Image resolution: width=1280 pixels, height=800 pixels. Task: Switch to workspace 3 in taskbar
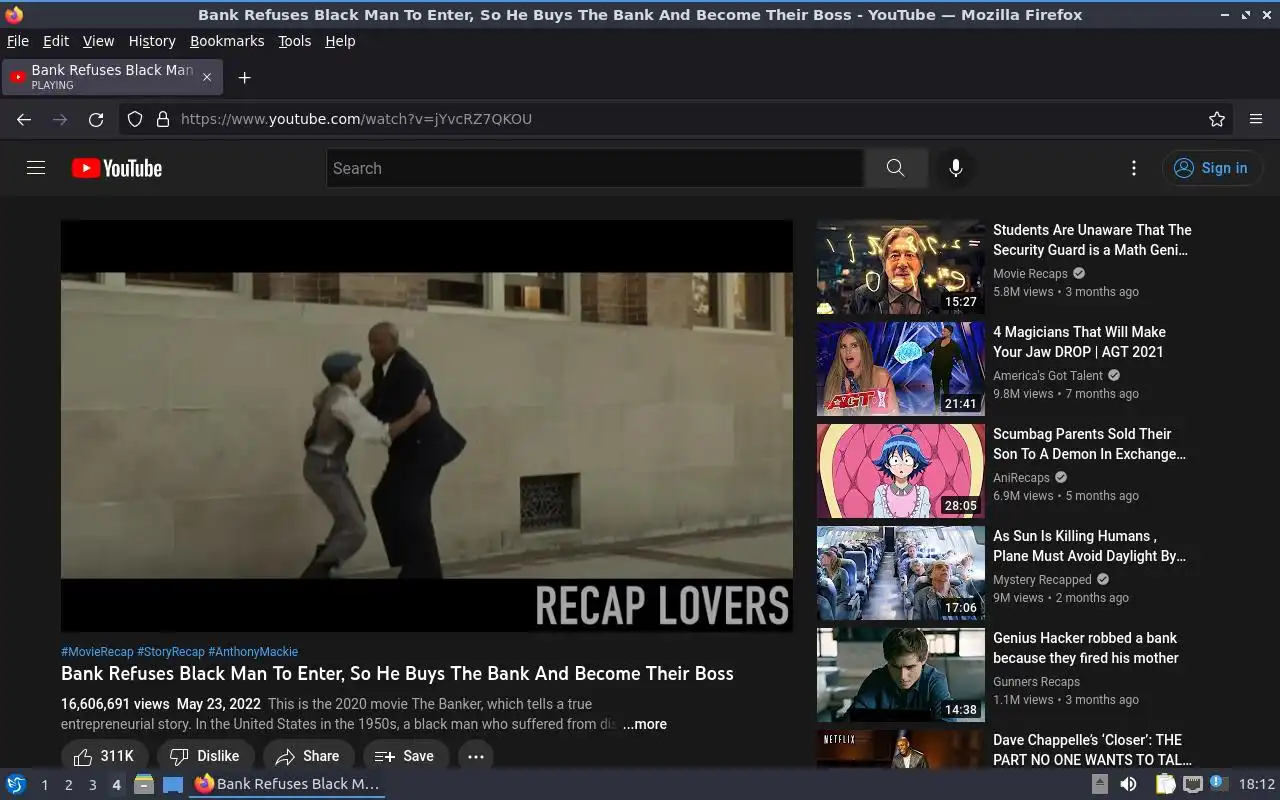[x=92, y=785]
